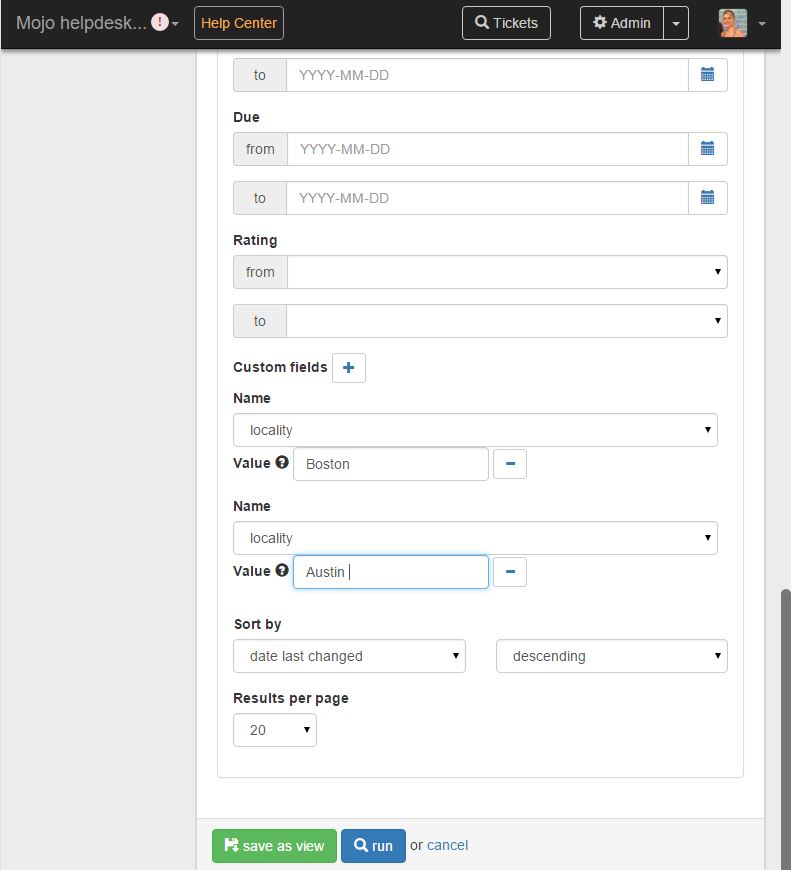The width and height of the screenshot is (791, 870).
Task: Click the Help Center button
Action: point(239,23)
